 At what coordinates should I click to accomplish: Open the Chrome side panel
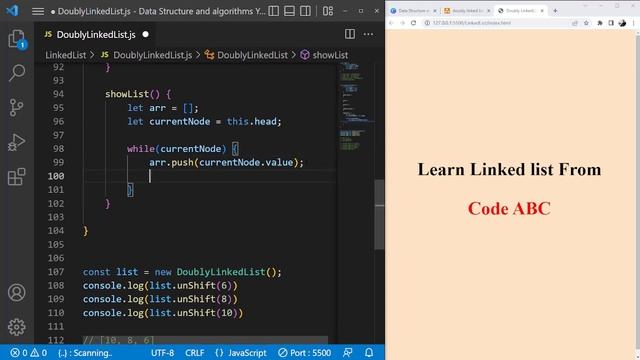611,23
